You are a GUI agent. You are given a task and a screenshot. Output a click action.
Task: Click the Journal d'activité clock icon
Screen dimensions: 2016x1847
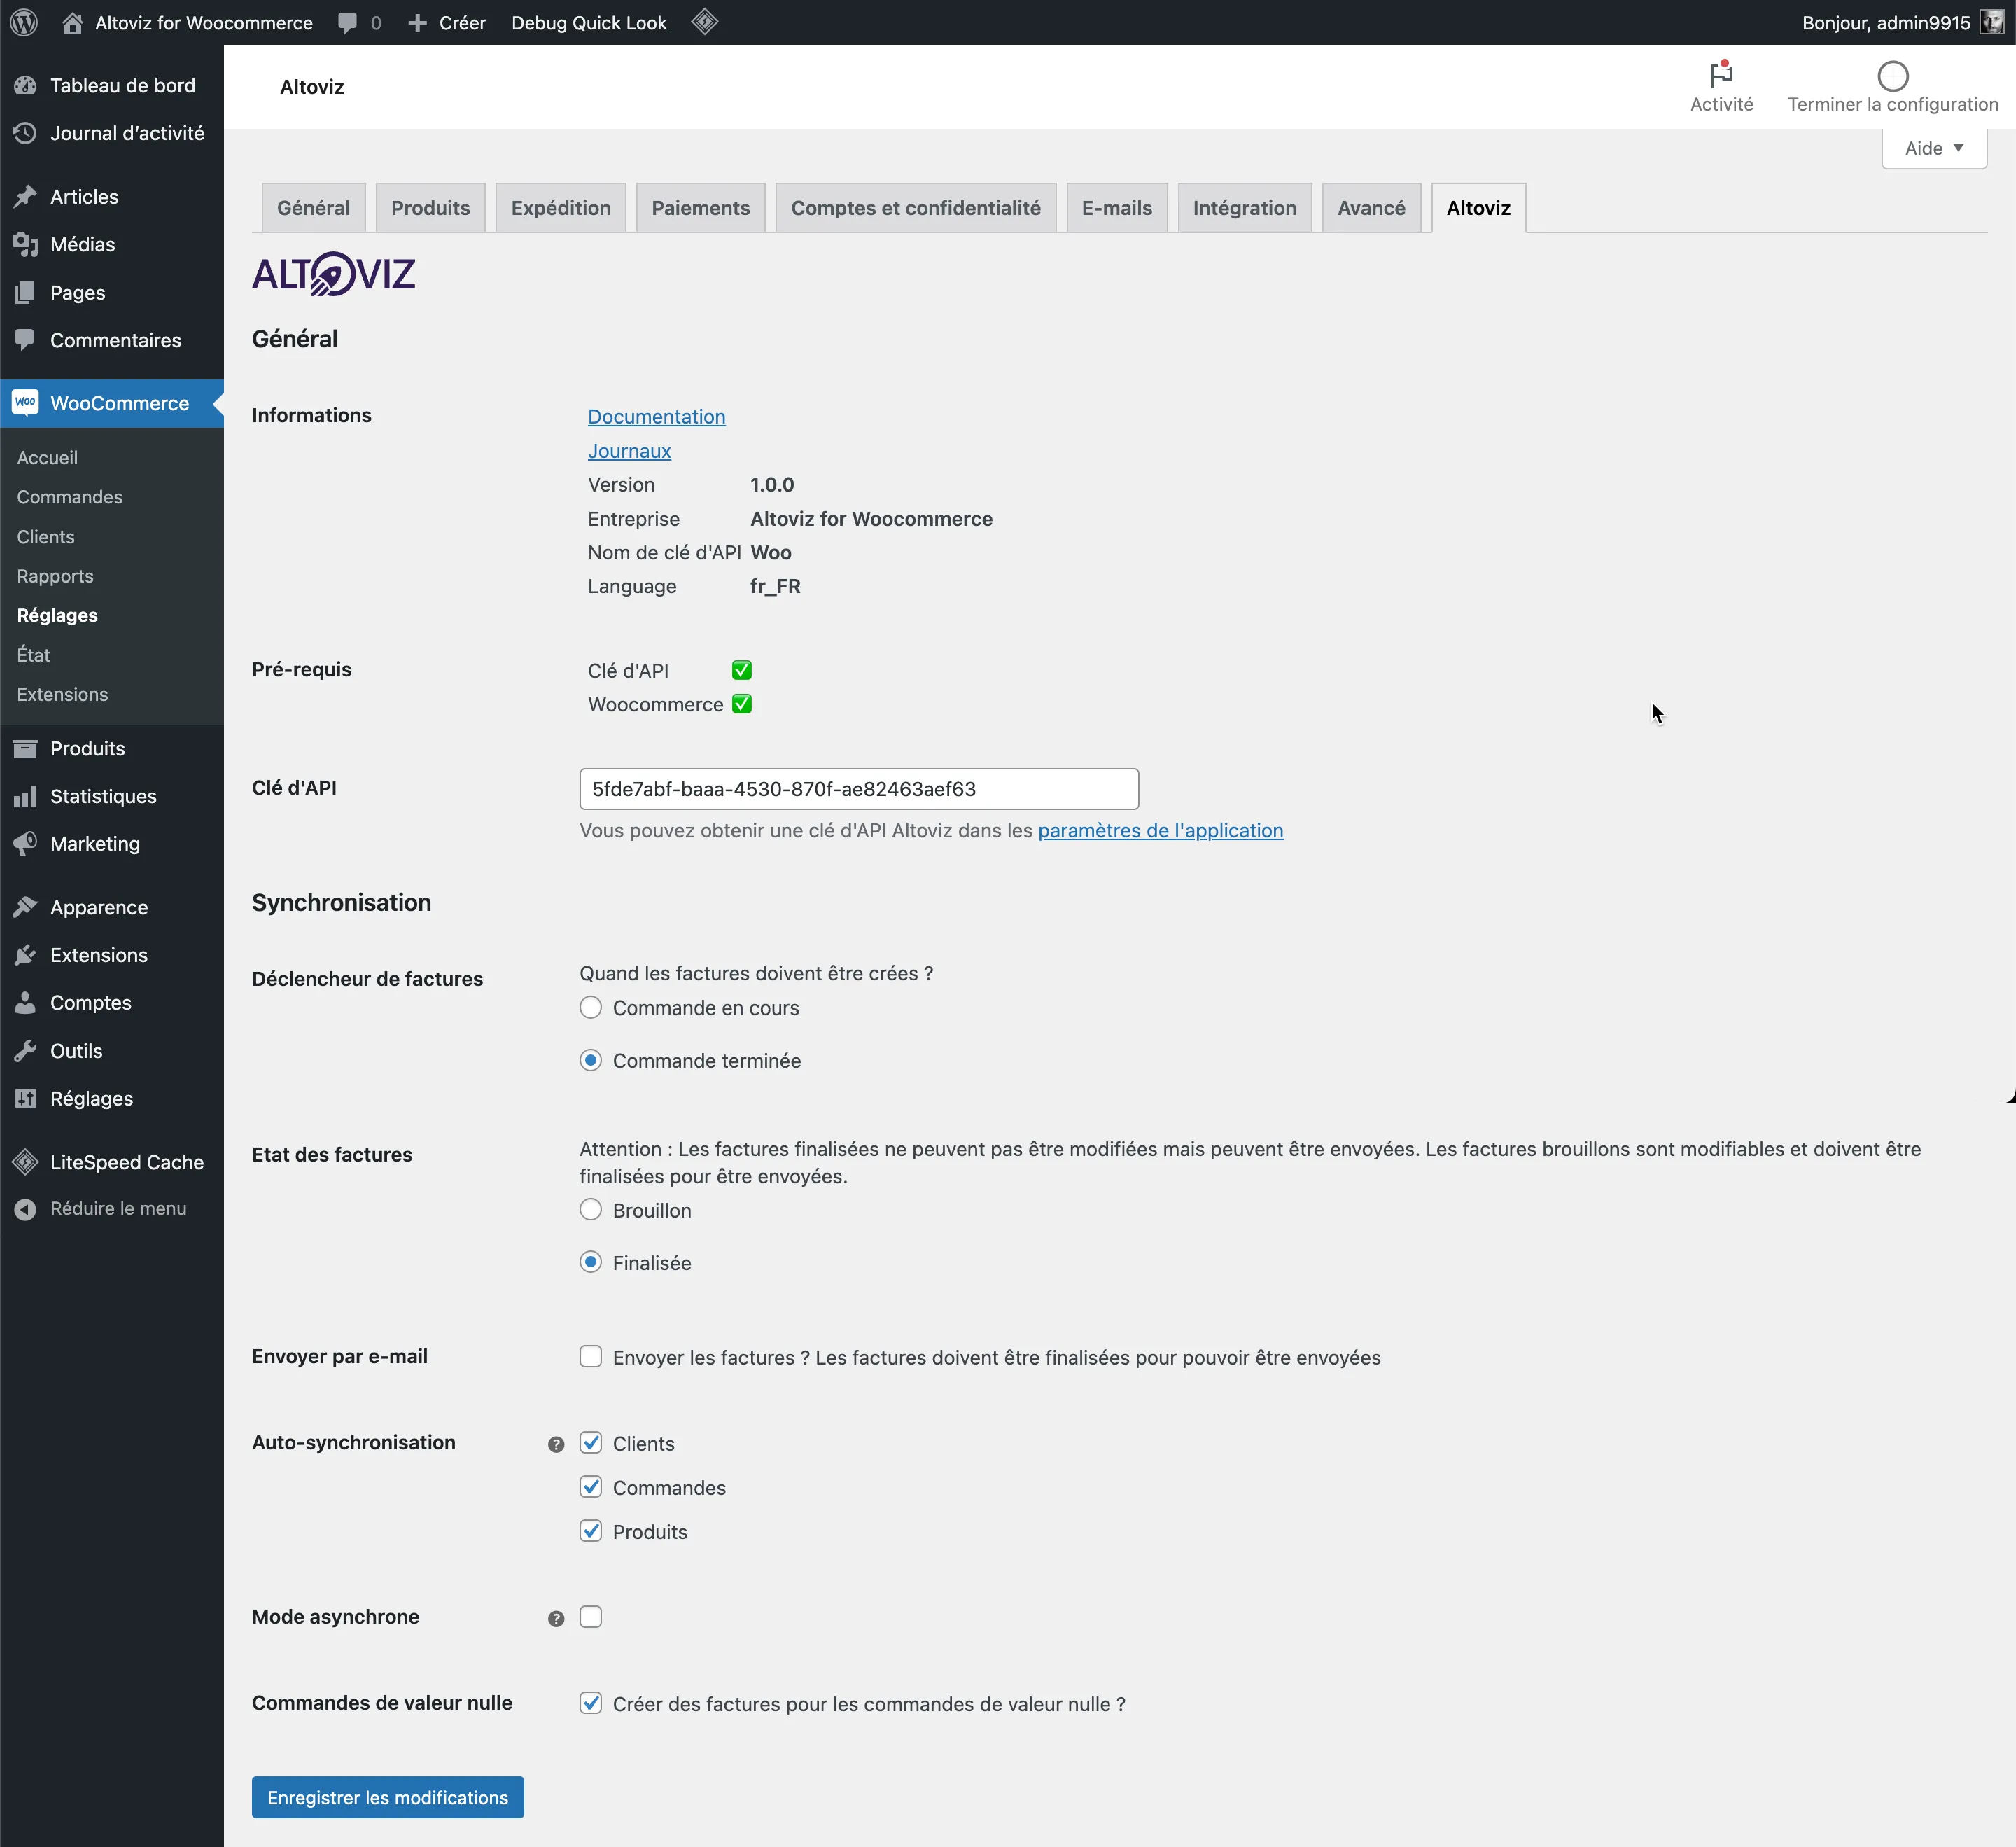pyautogui.click(x=25, y=133)
